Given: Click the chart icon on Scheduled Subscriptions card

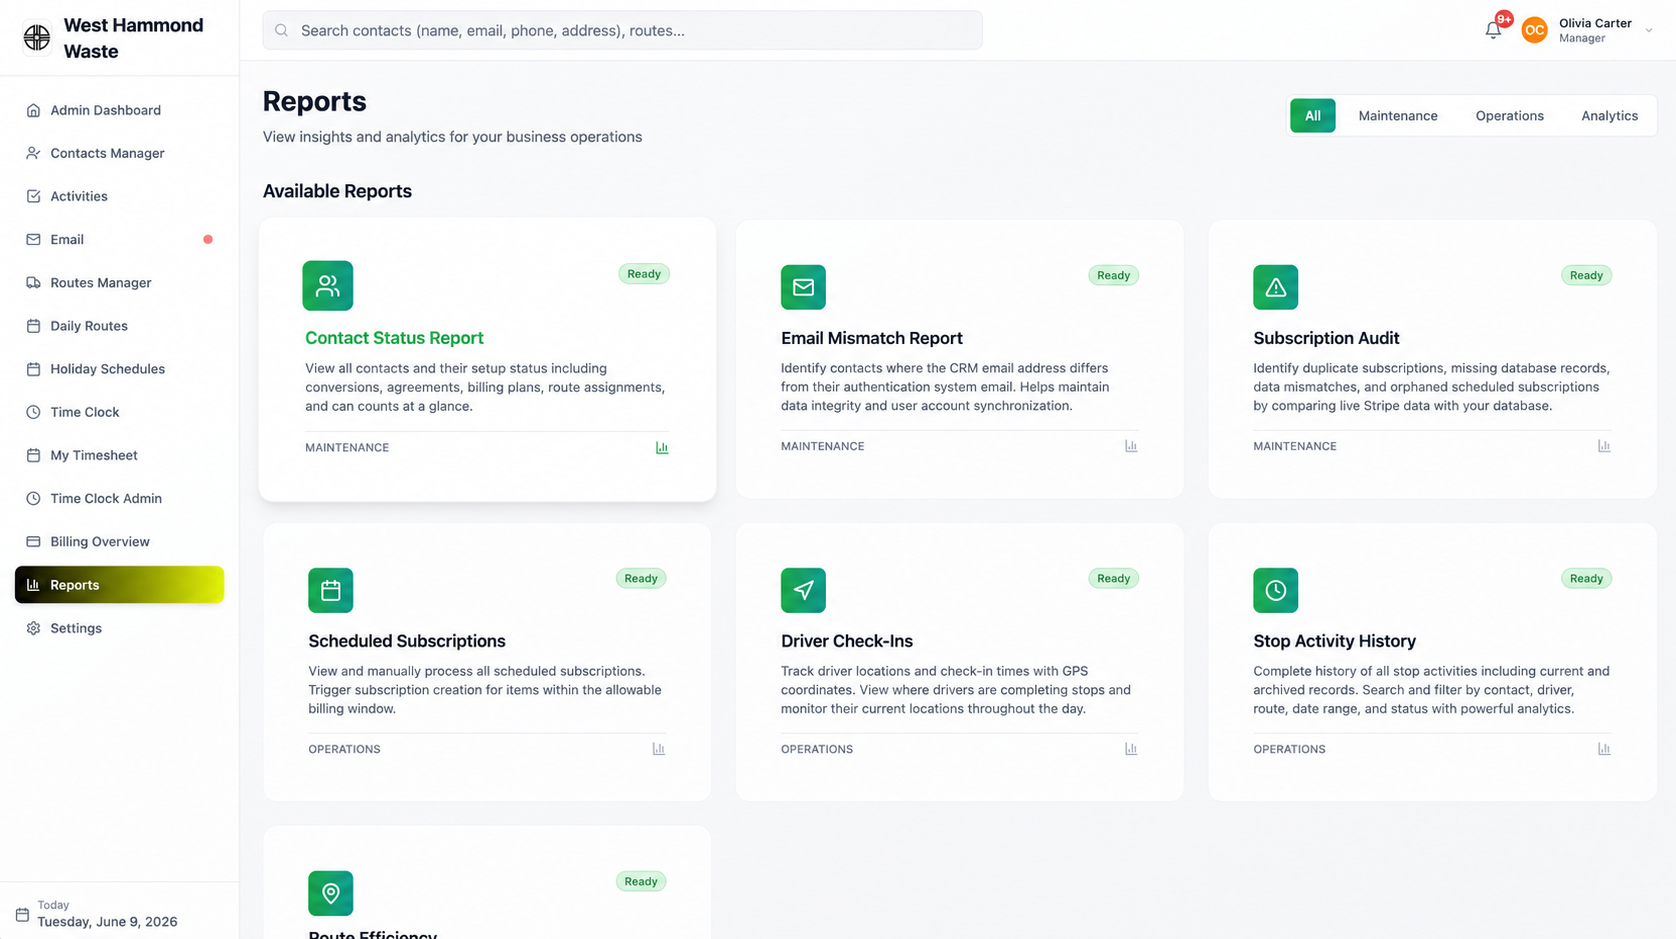Looking at the screenshot, I should coord(658,749).
